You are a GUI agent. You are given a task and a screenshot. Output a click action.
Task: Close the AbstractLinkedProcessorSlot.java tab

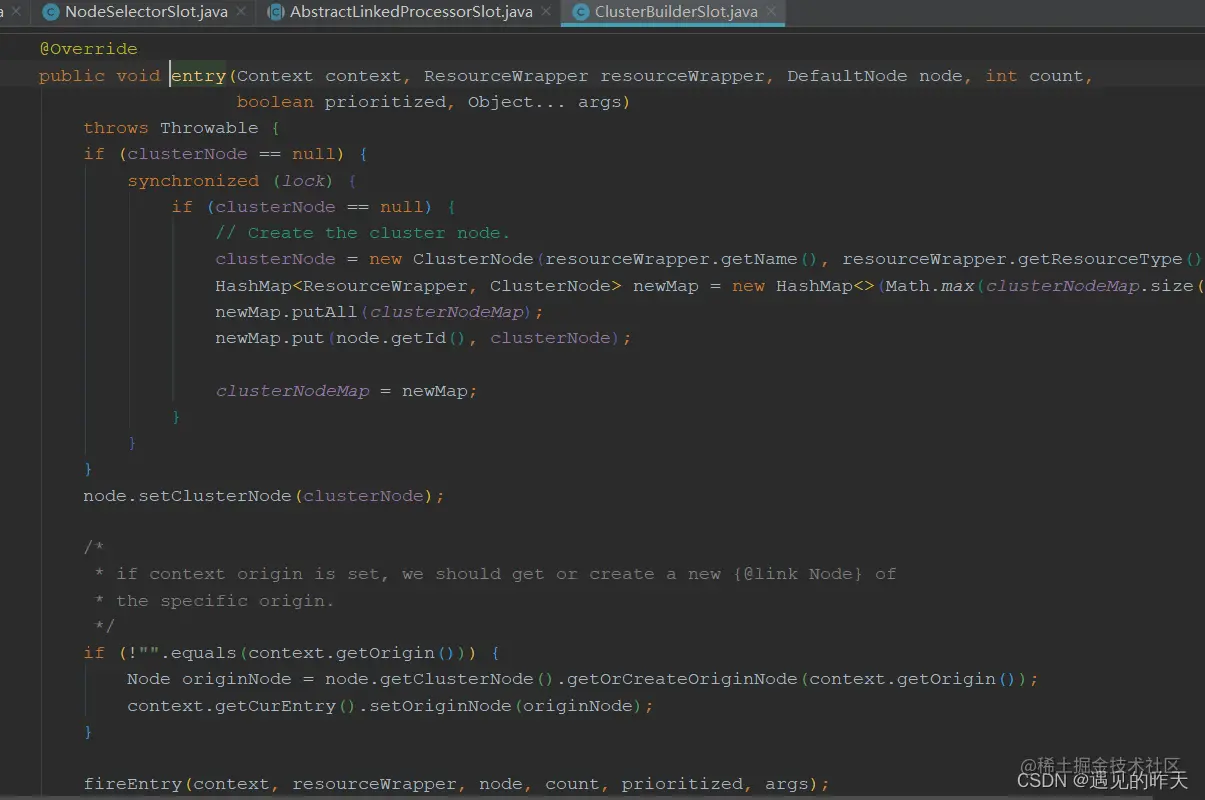[545, 12]
